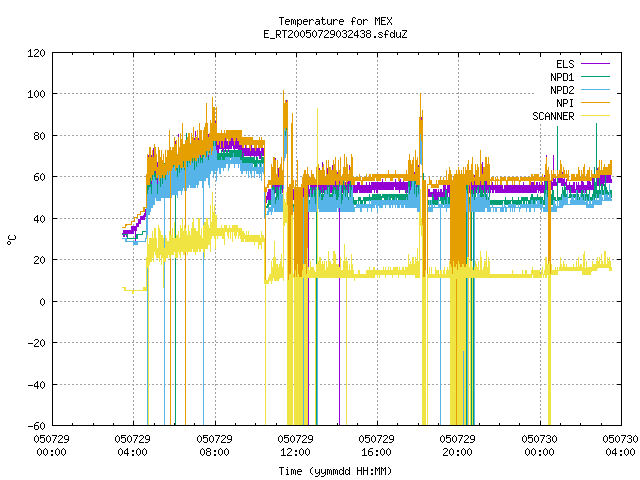Screen dimensions: 640x480
Task: Click the y-axis tick label 120
Action: click(36, 53)
